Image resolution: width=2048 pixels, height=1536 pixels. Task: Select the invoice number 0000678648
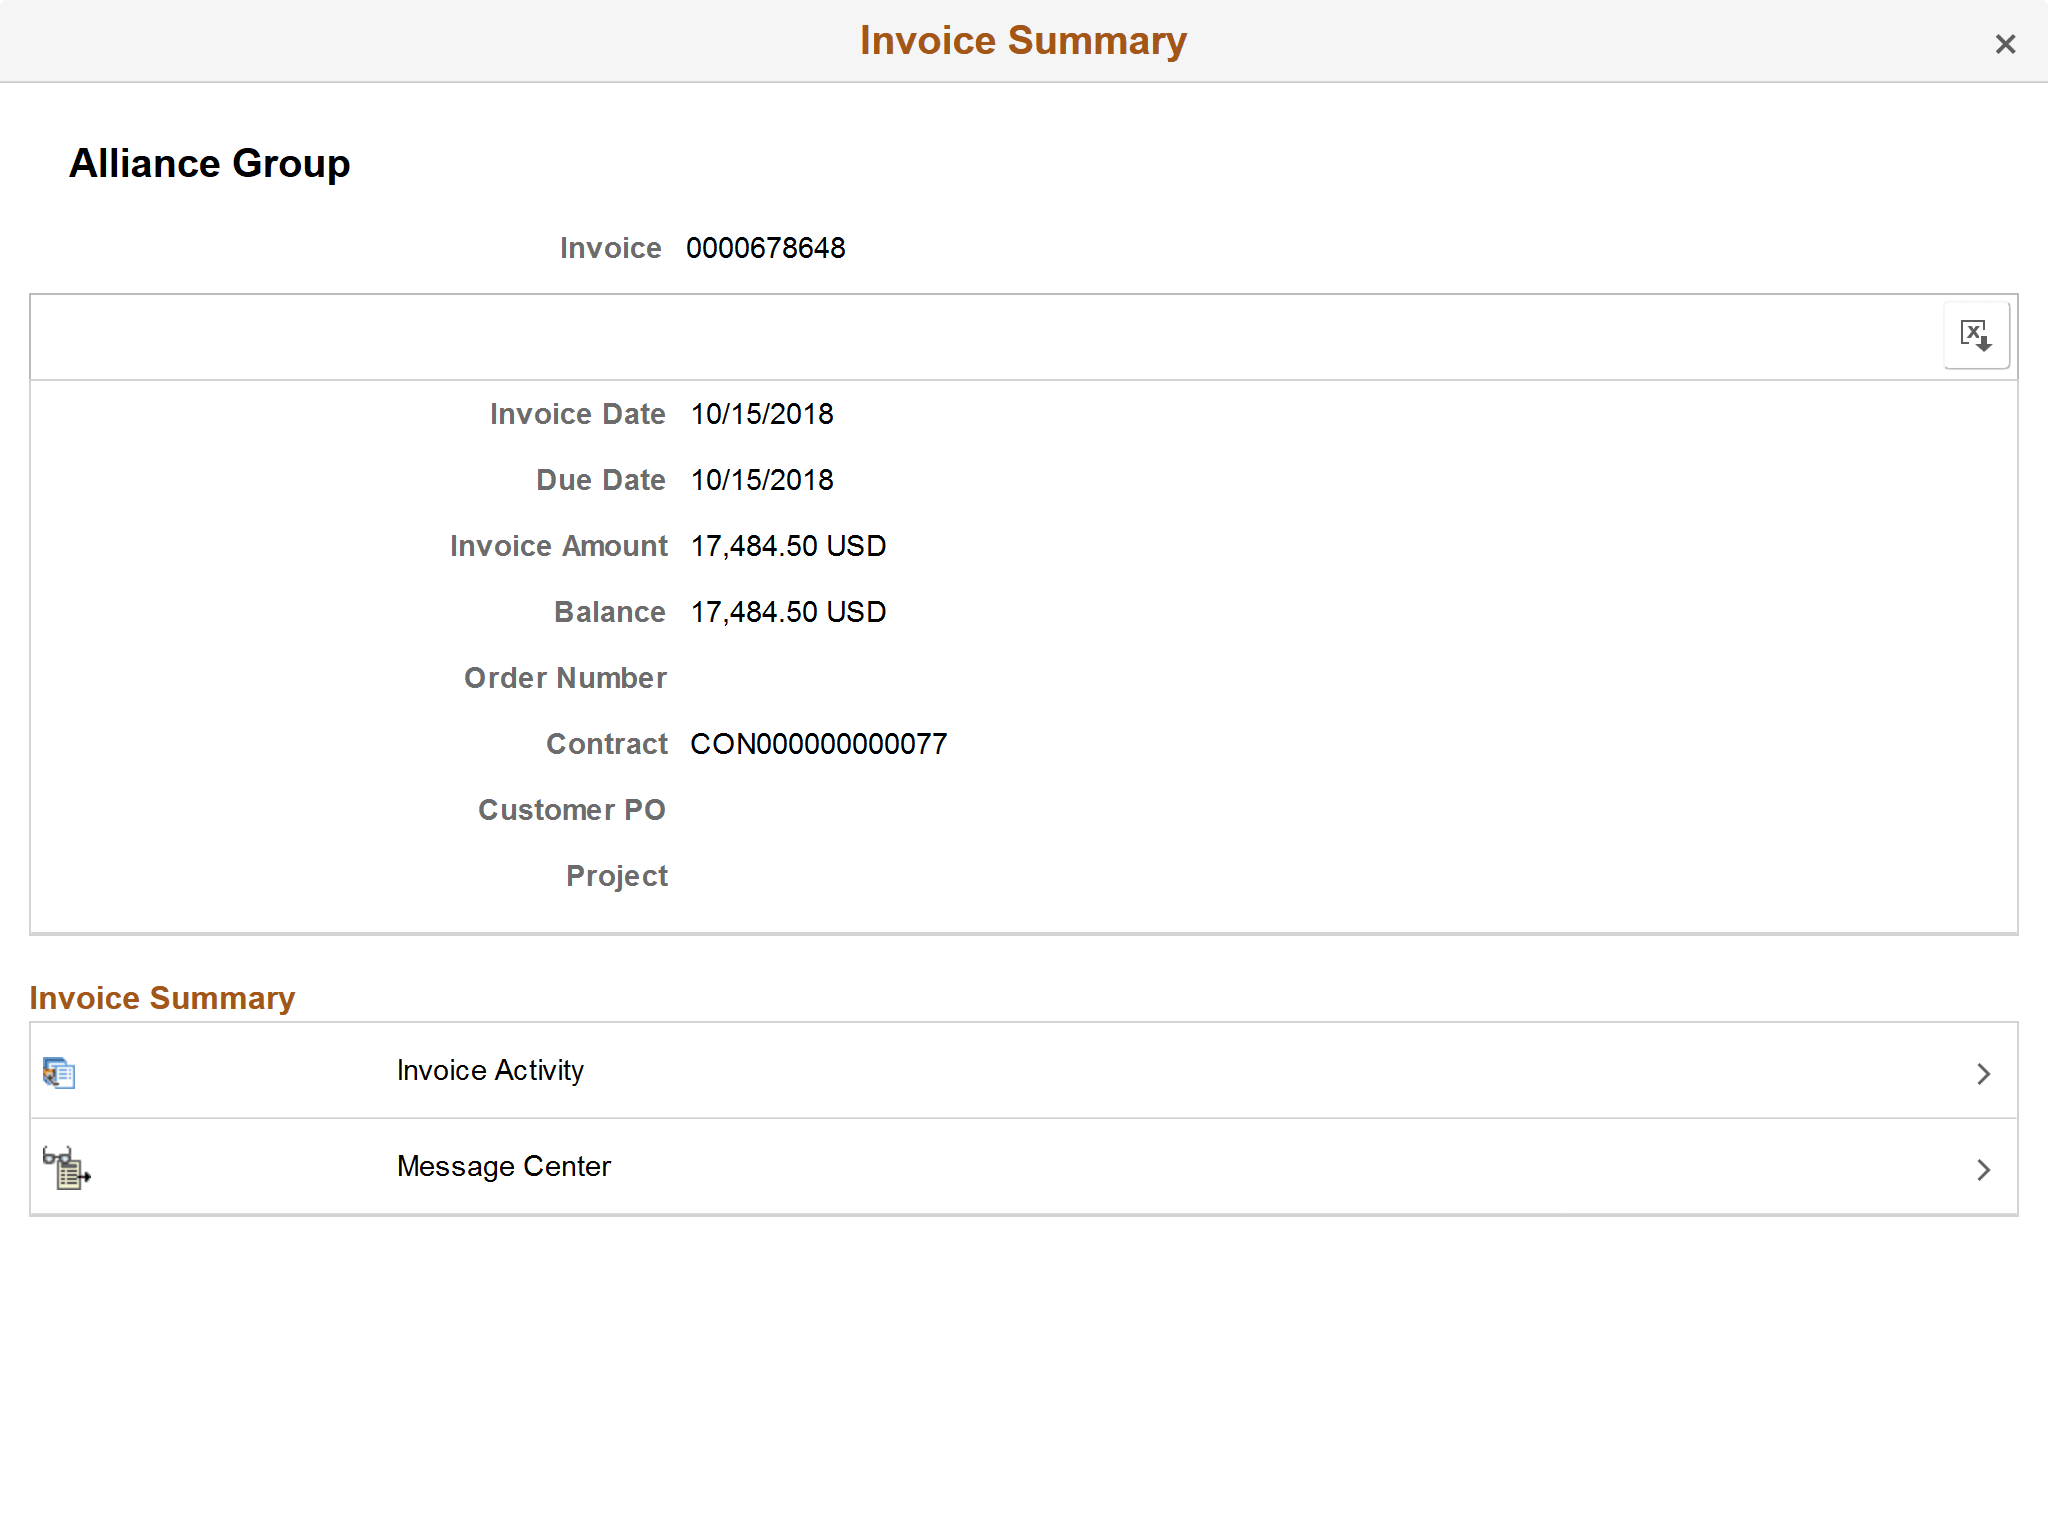pos(766,248)
